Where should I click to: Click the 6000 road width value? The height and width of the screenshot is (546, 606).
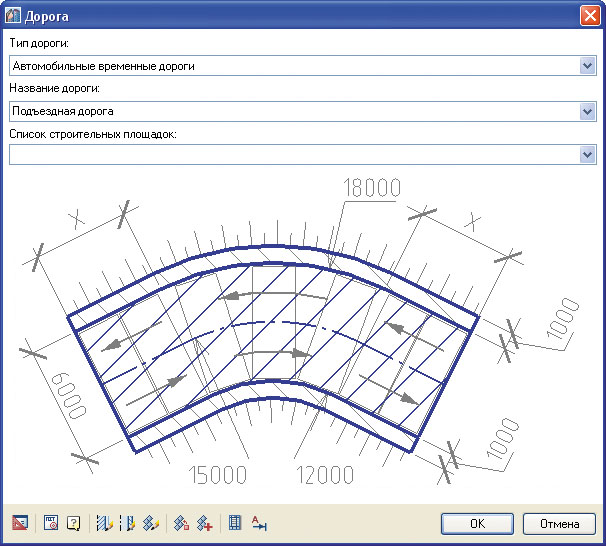click(x=68, y=395)
